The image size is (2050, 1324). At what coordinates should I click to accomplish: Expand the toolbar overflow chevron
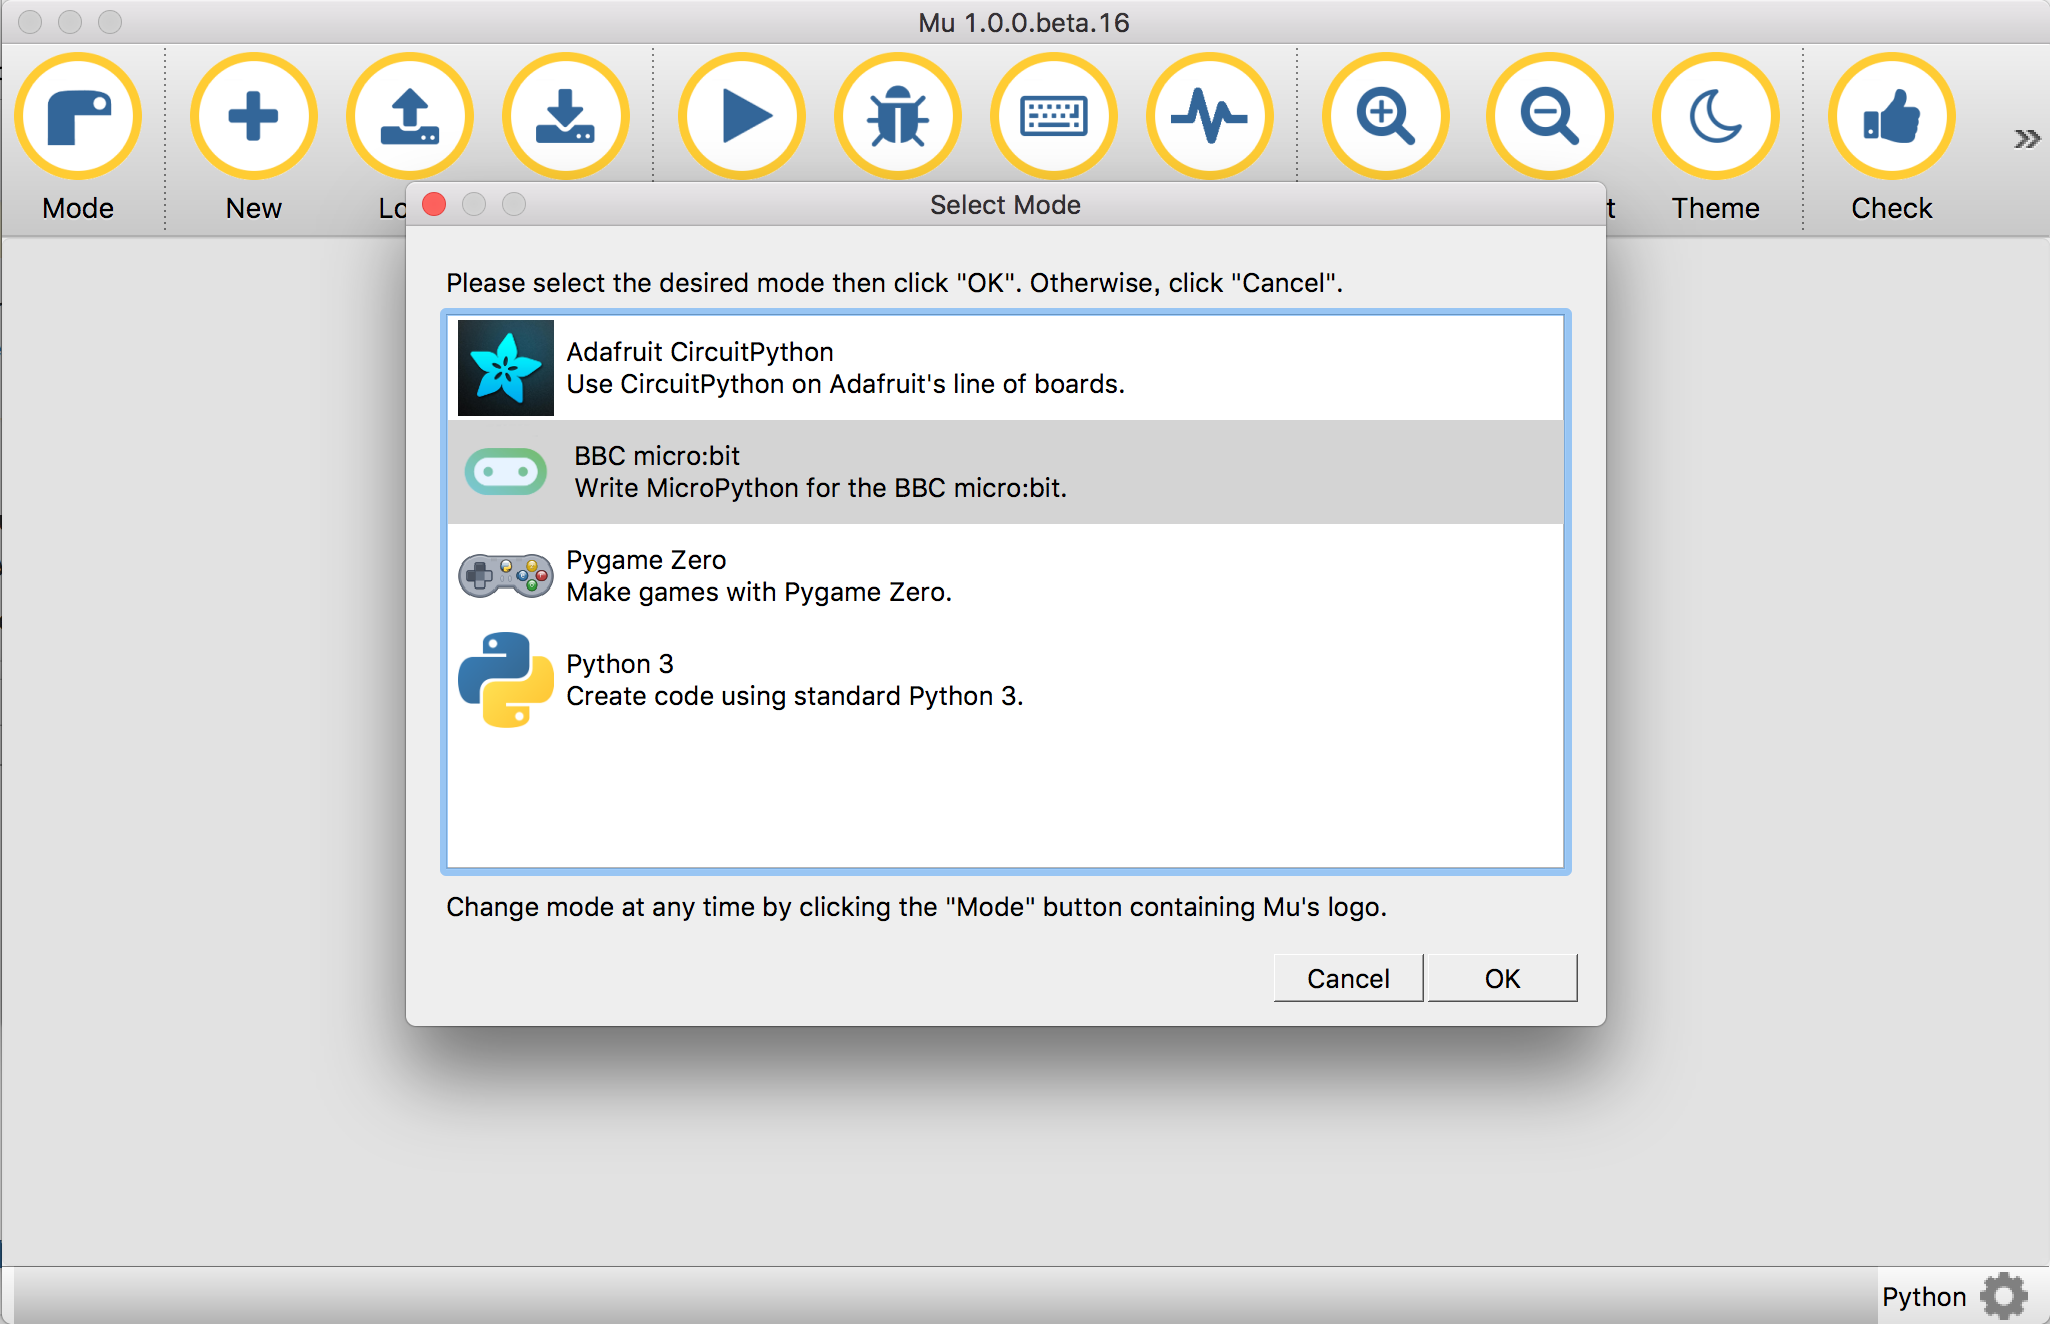(x=2026, y=139)
